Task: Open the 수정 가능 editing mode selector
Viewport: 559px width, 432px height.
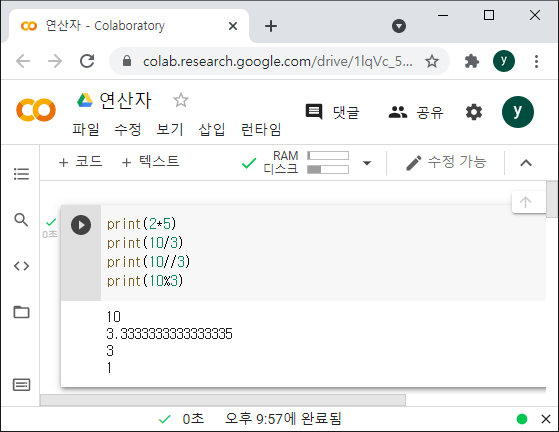Action: [x=446, y=163]
